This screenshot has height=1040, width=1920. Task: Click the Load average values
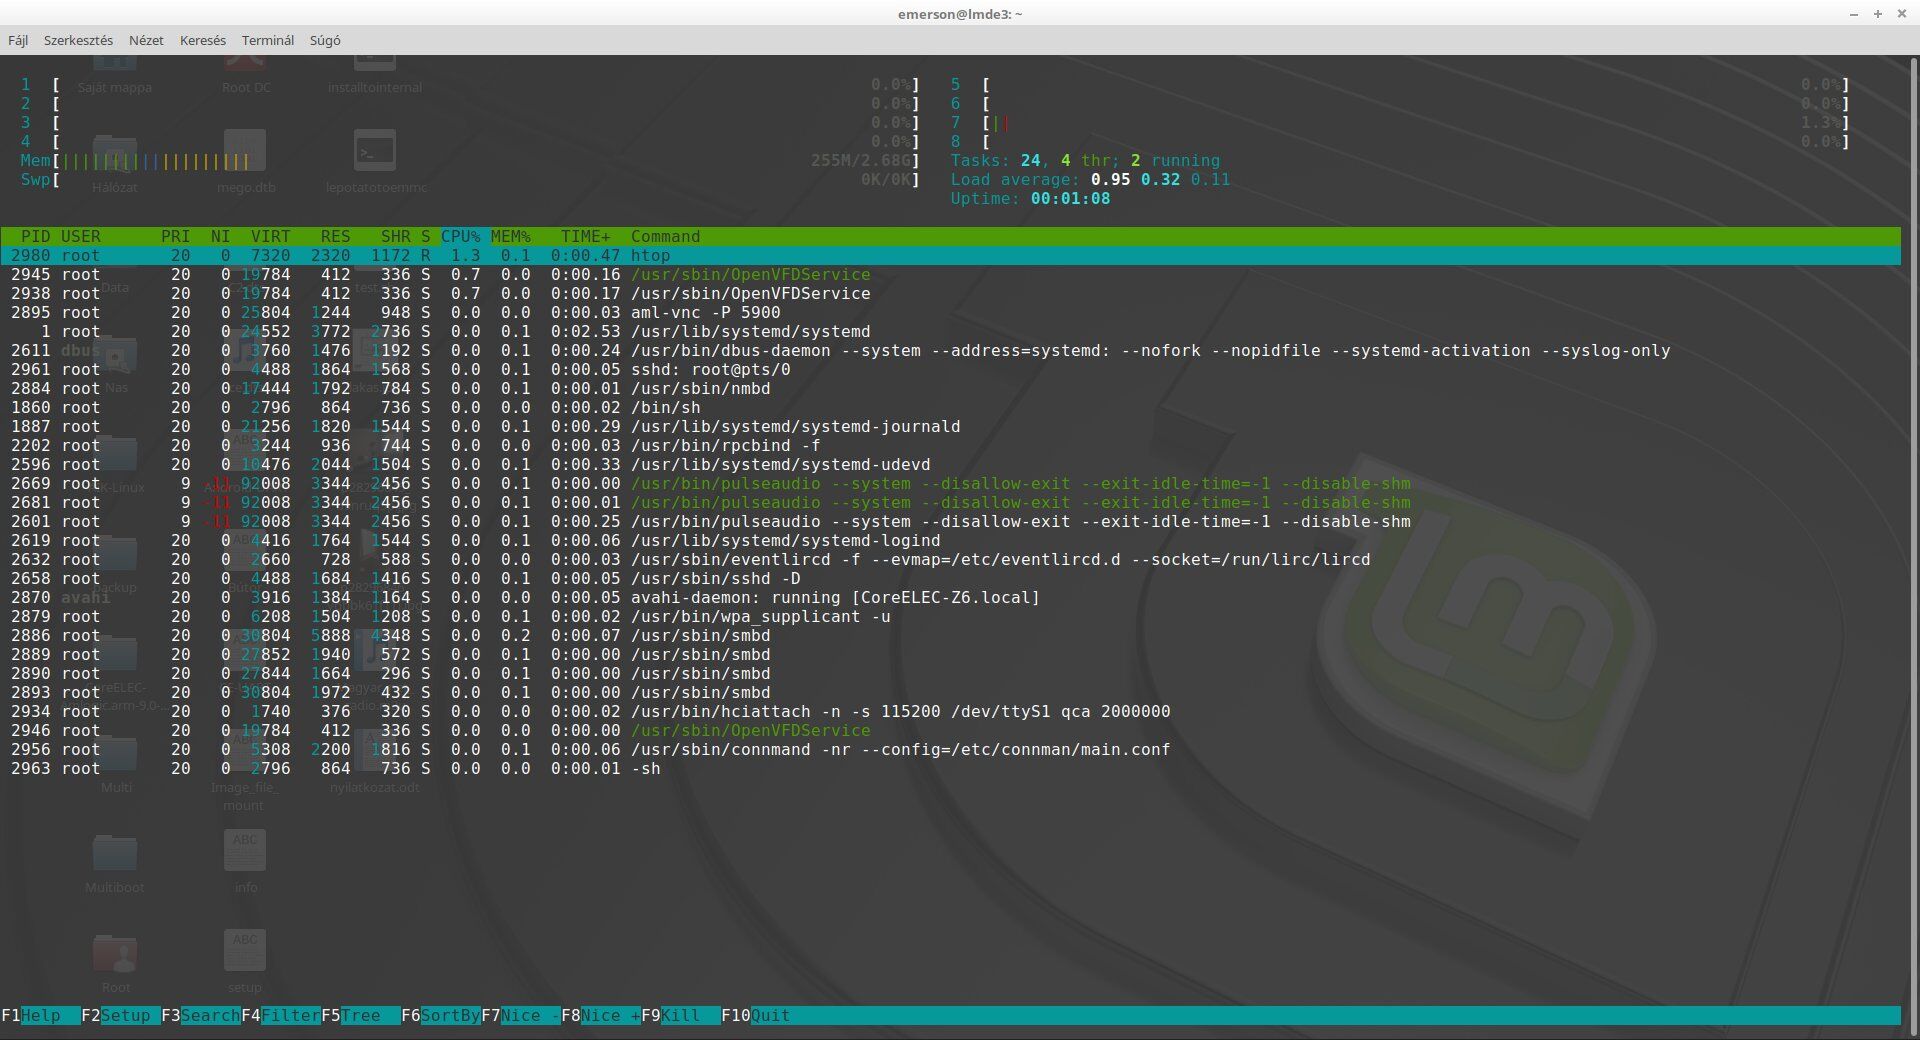[1160, 180]
